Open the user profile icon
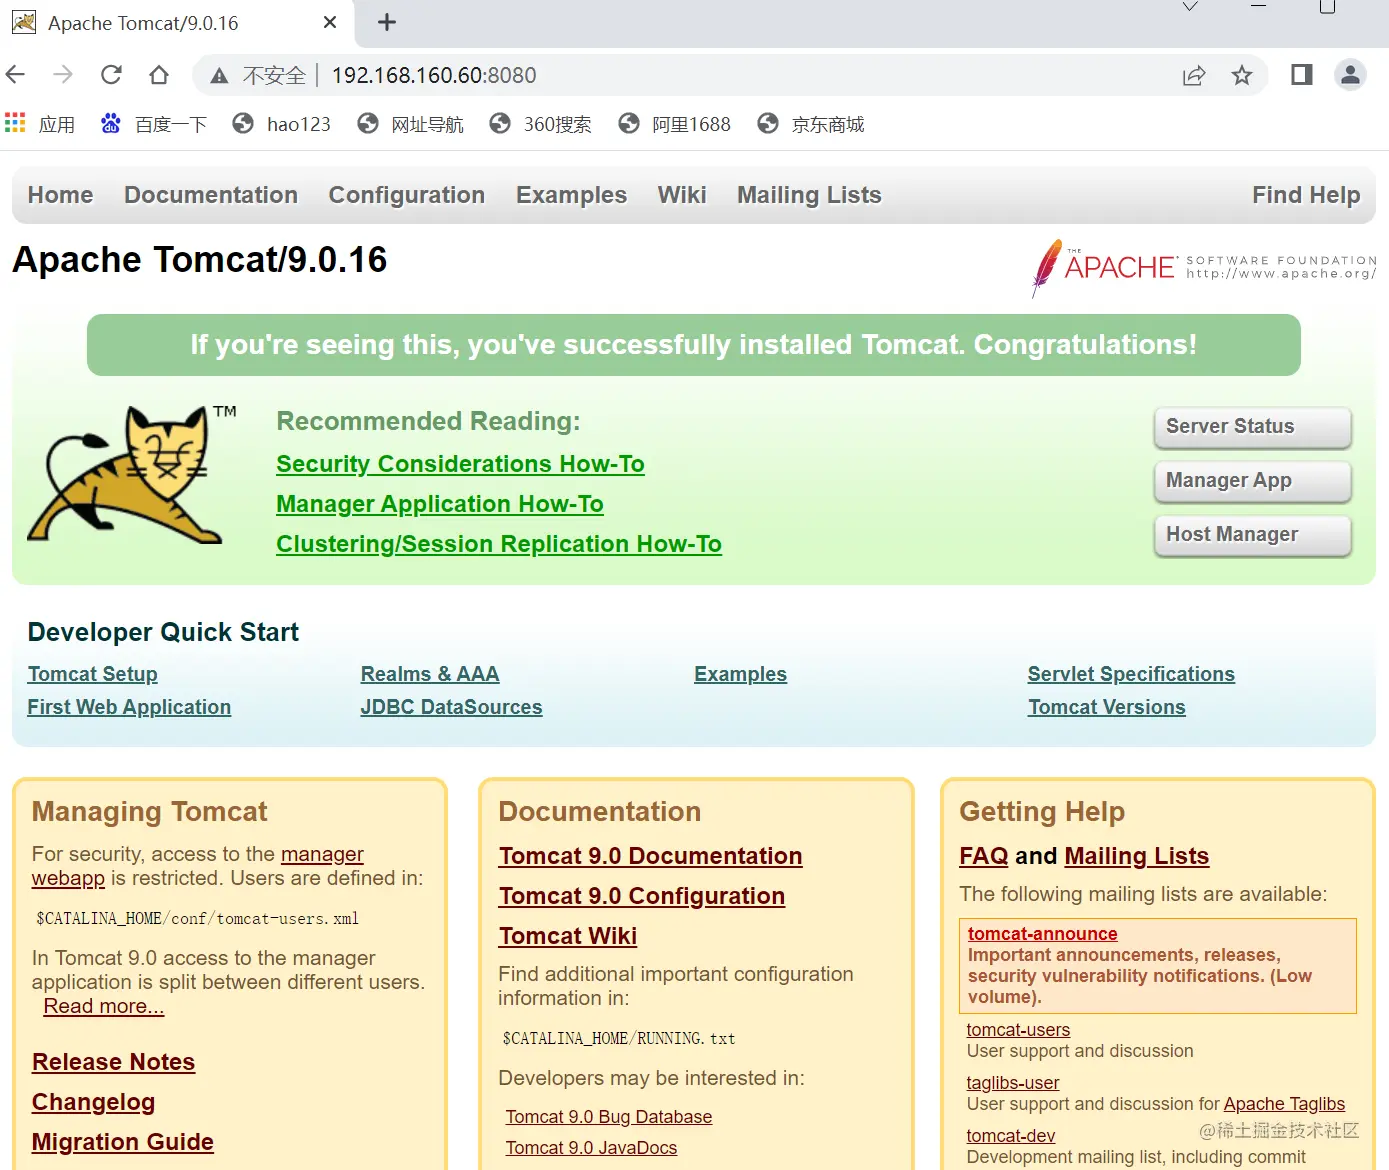Image resolution: width=1389 pixels, height=1170 pixels. pyautogui.click(x=1350, y=75)
